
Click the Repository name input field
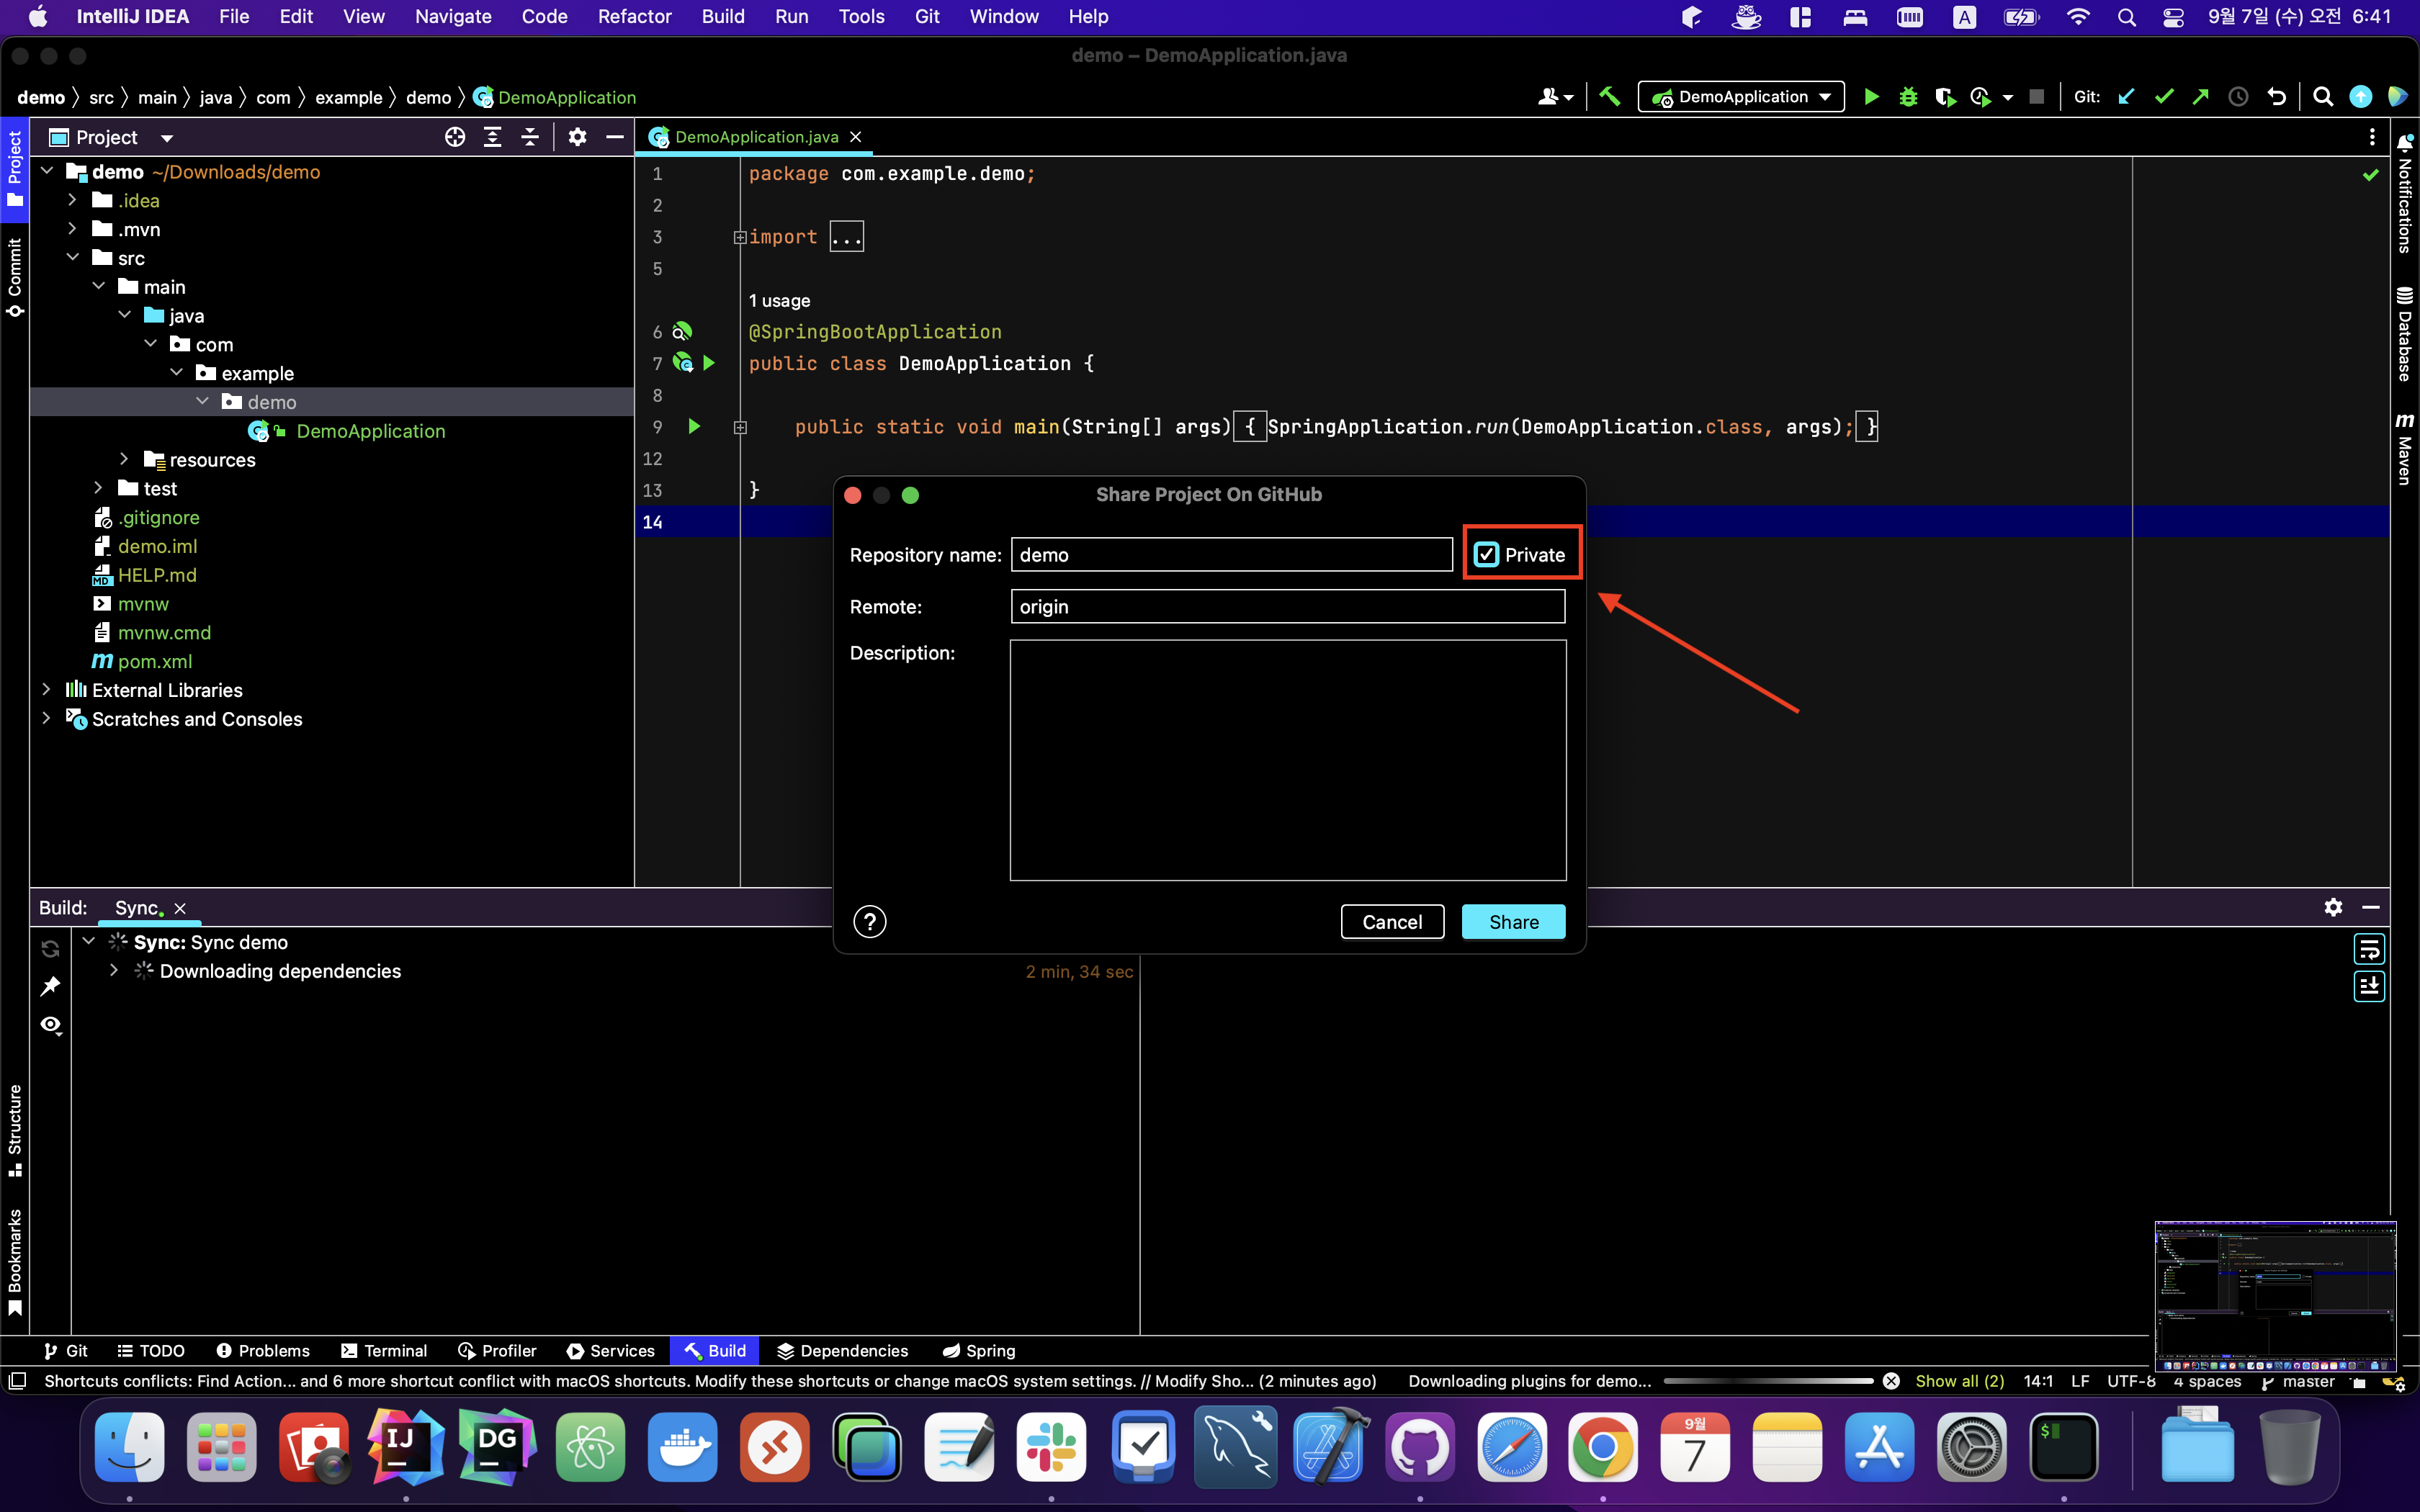1231,555
